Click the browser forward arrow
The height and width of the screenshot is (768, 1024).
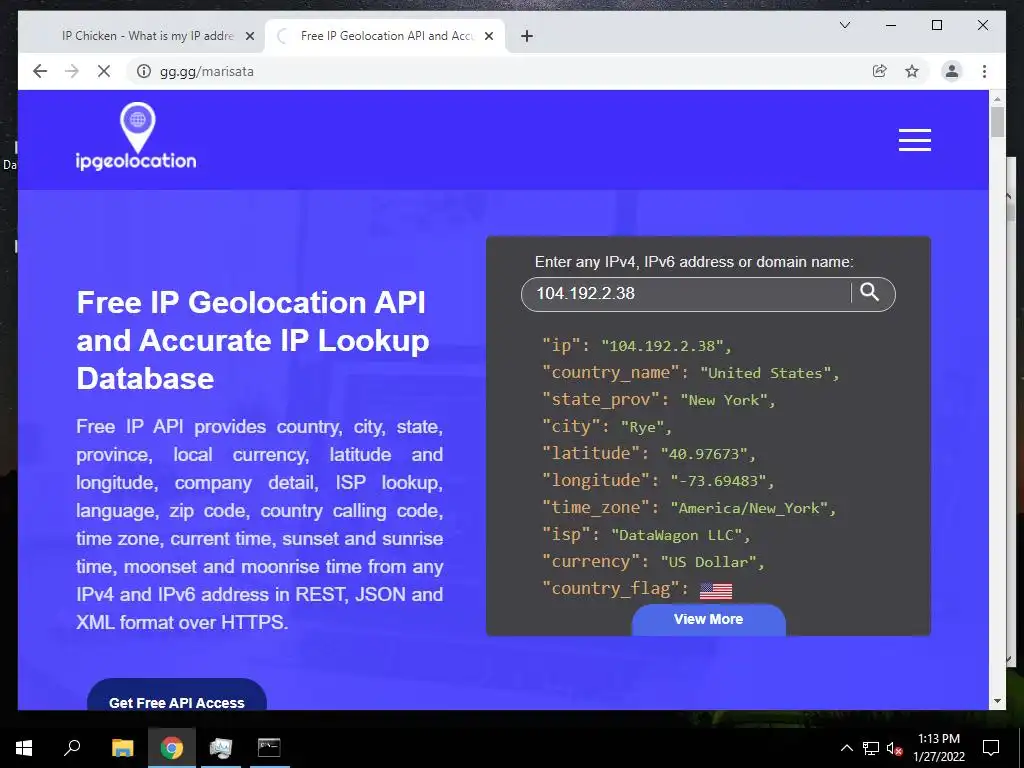pos(72,71)
